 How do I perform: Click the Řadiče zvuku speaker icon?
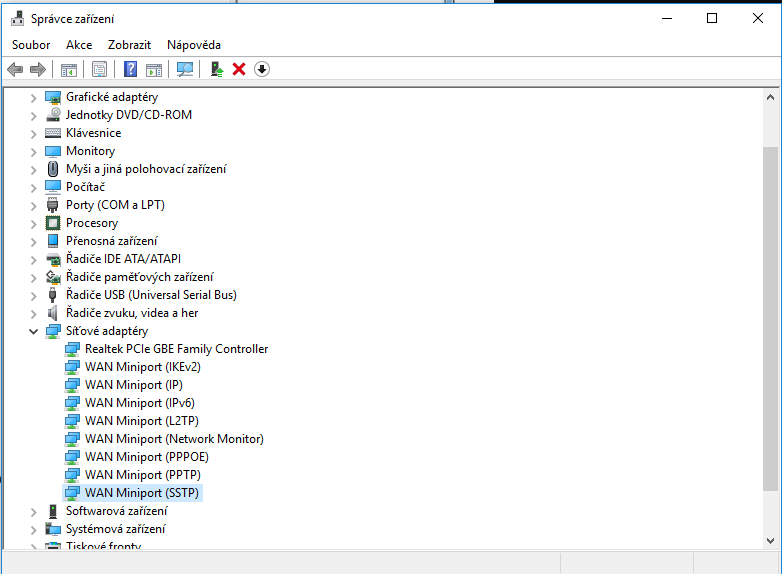(x=52, y=313)
